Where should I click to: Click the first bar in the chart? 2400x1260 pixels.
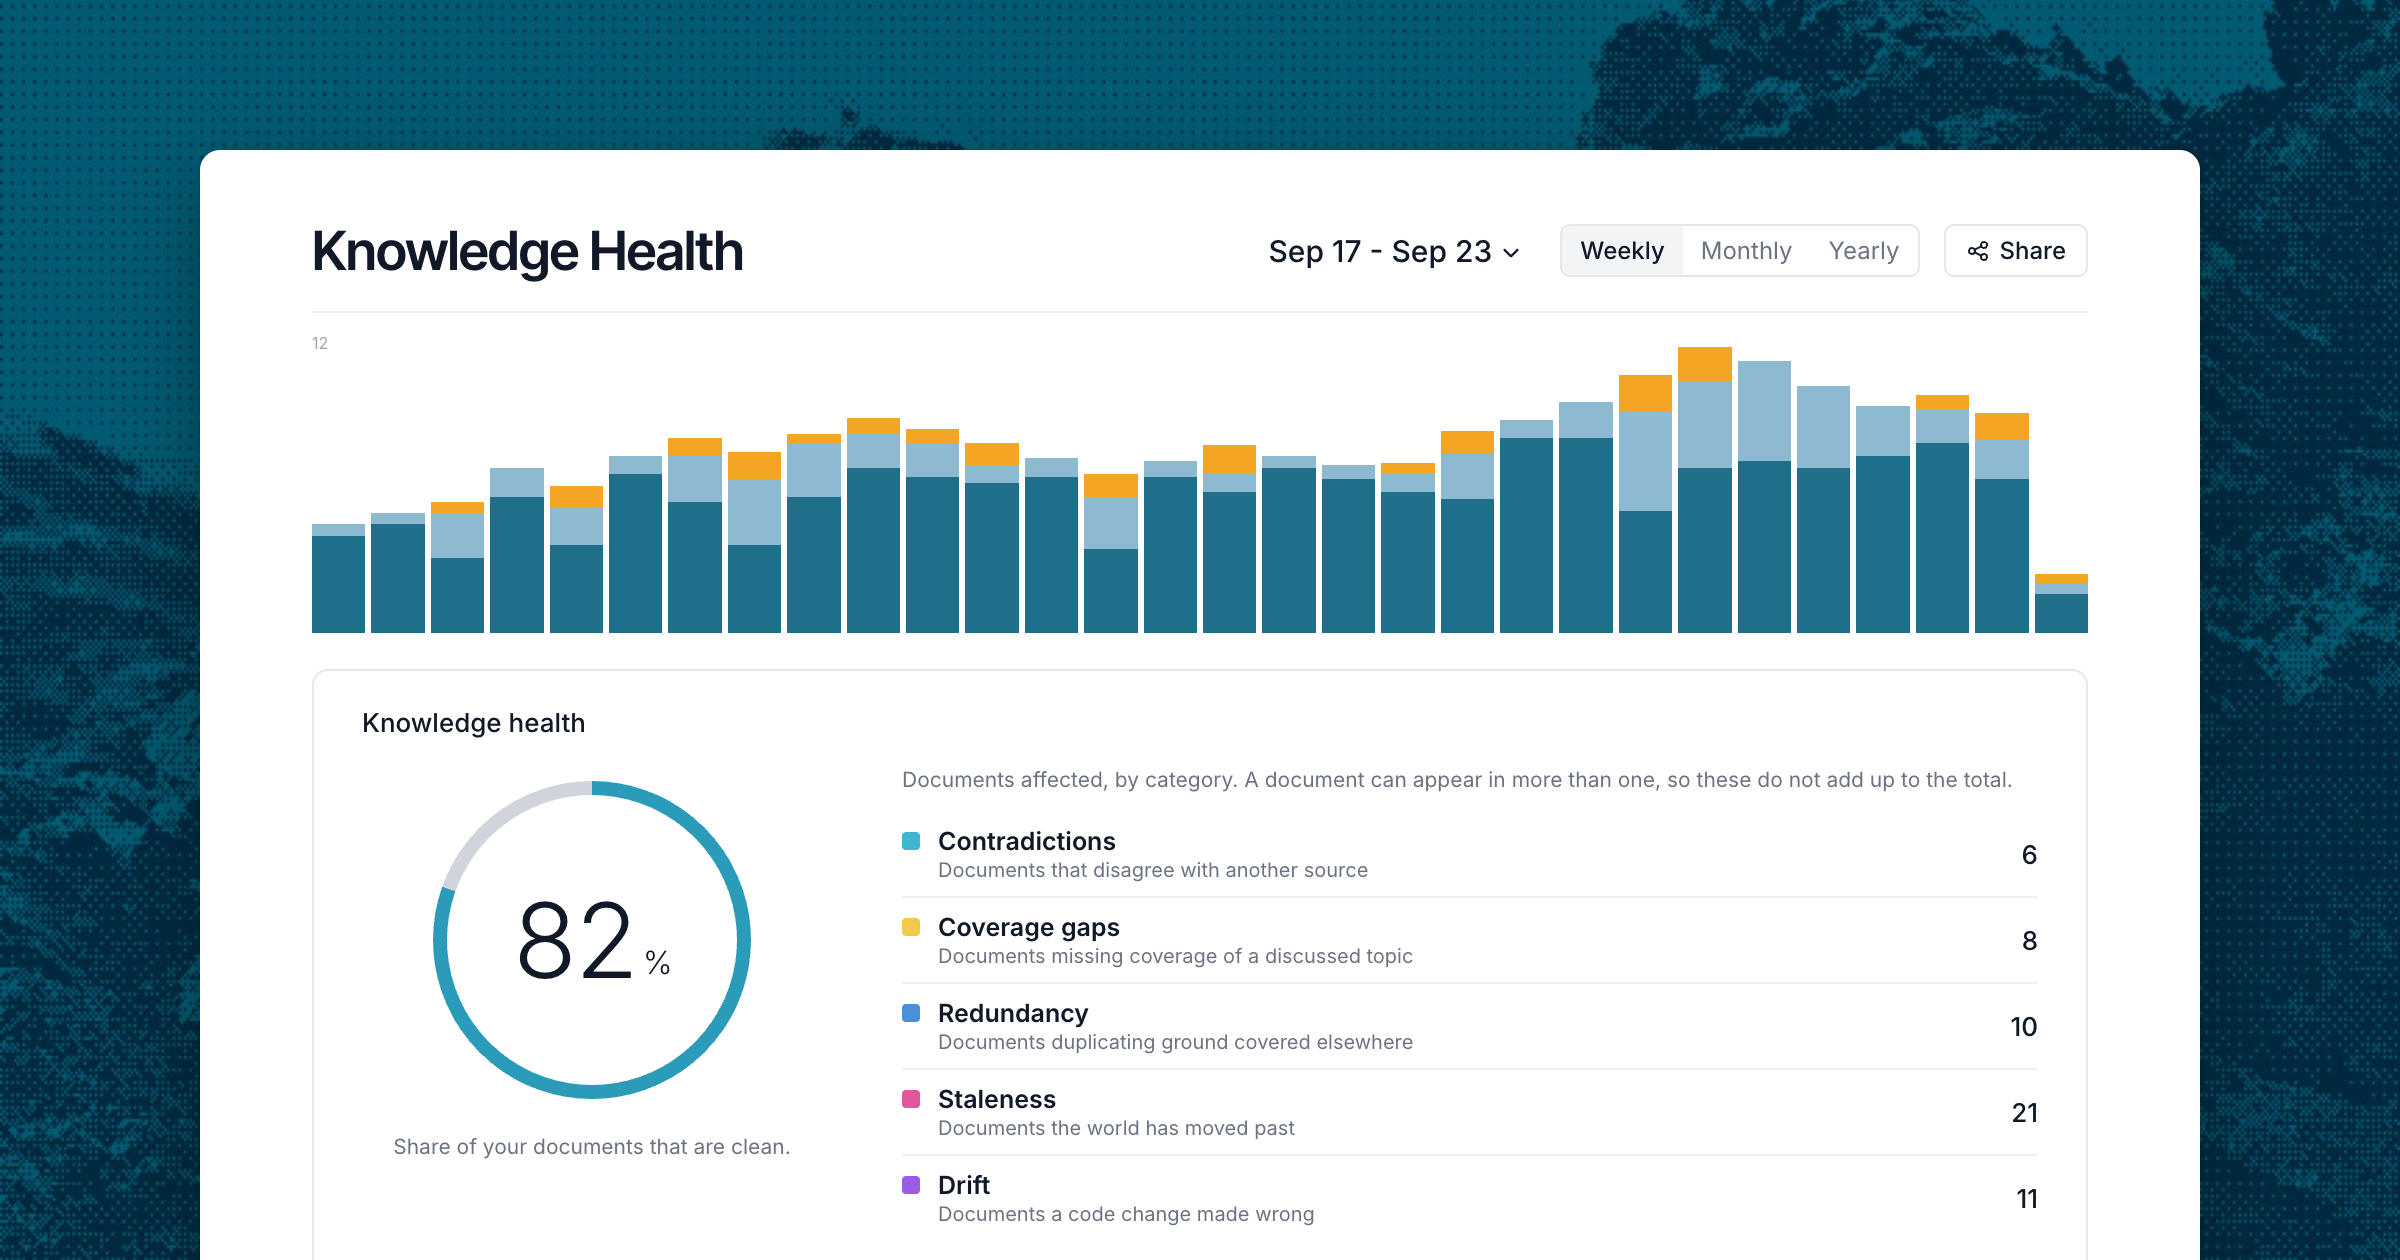click(338, 578)
